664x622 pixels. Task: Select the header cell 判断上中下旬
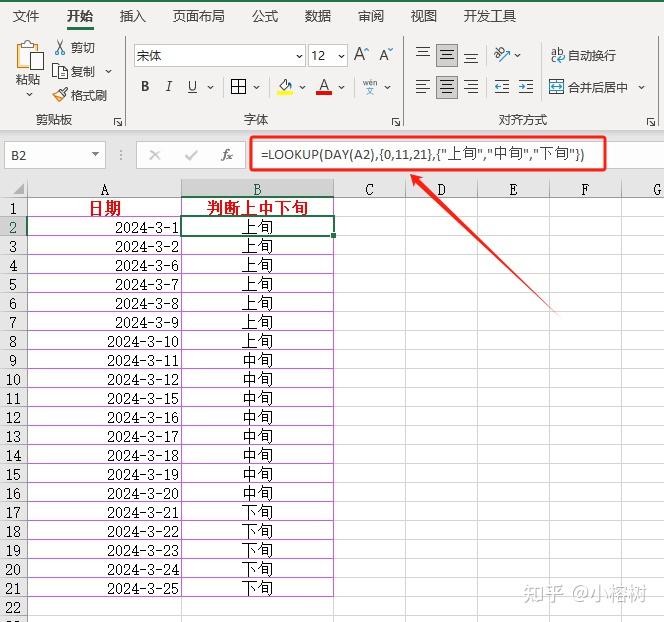(x=257, y=207)
